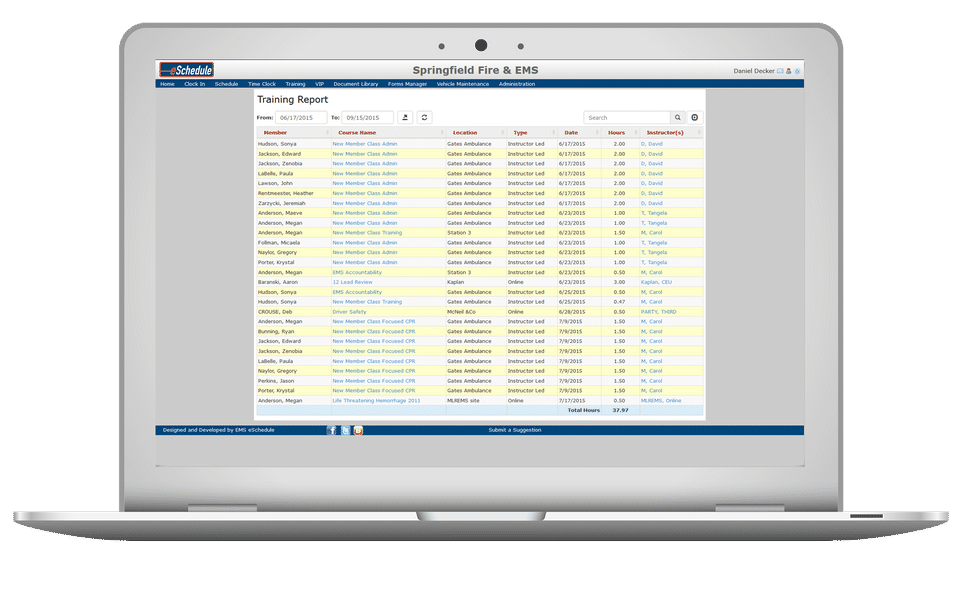Click the McNeil &Co location cell
The width and height of the screenshot is (960, 596).
click(462, 312)
